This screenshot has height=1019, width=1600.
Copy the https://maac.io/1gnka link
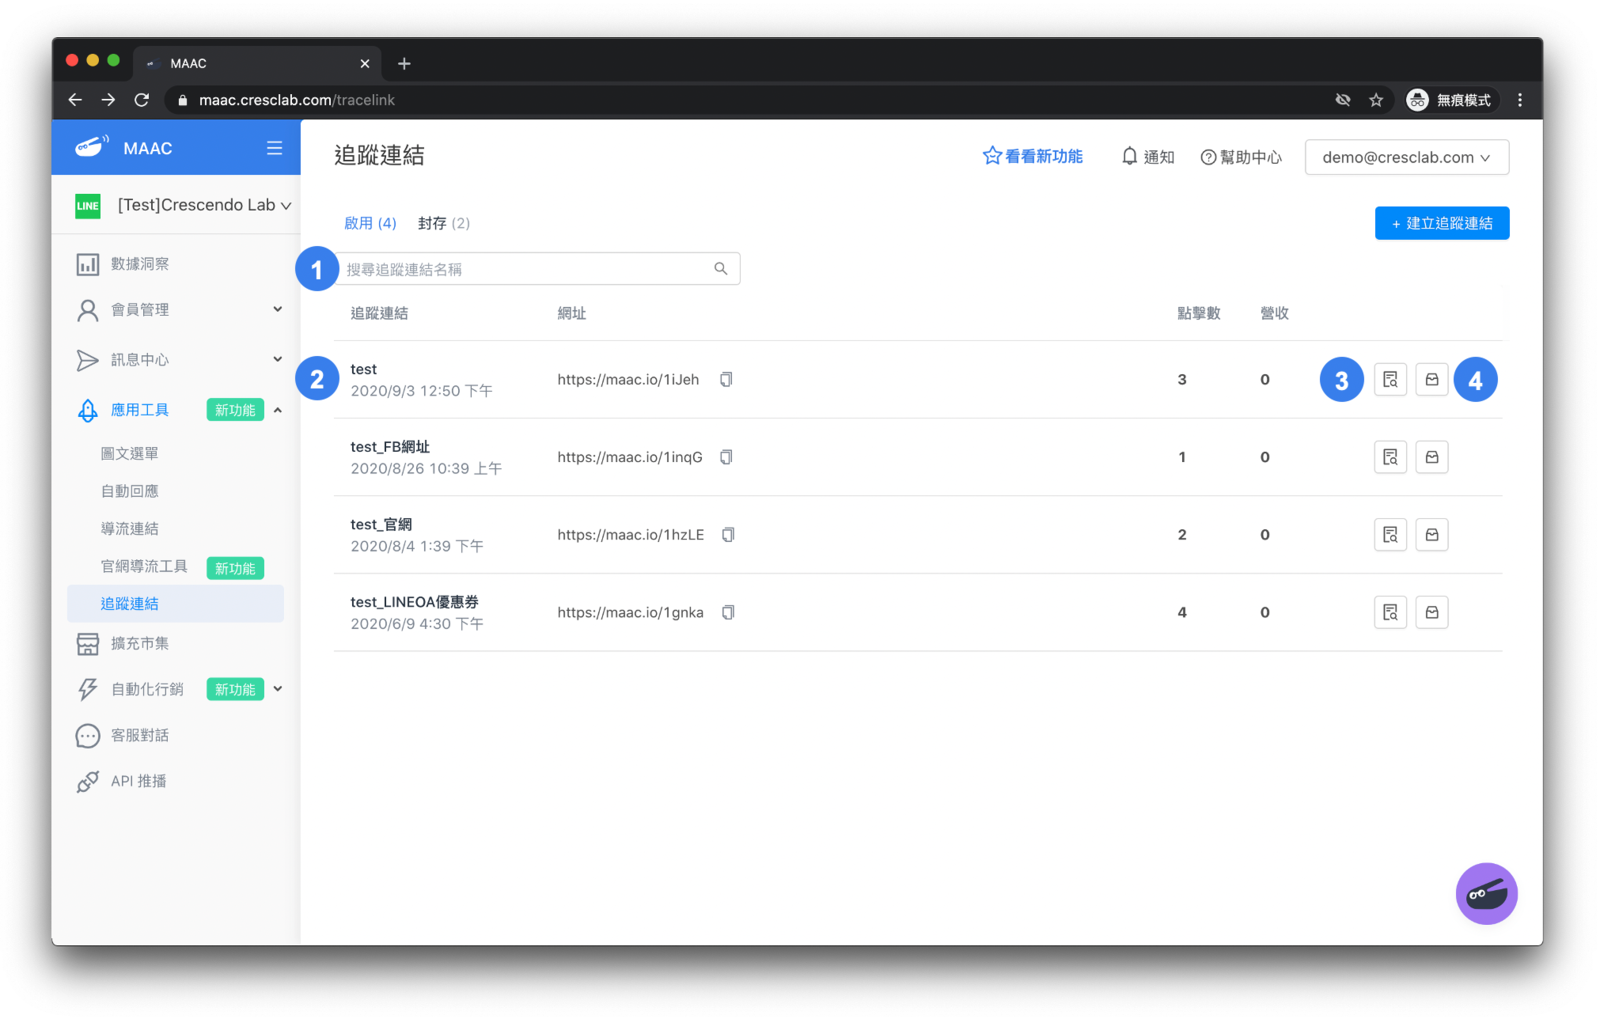click(728, 612)
